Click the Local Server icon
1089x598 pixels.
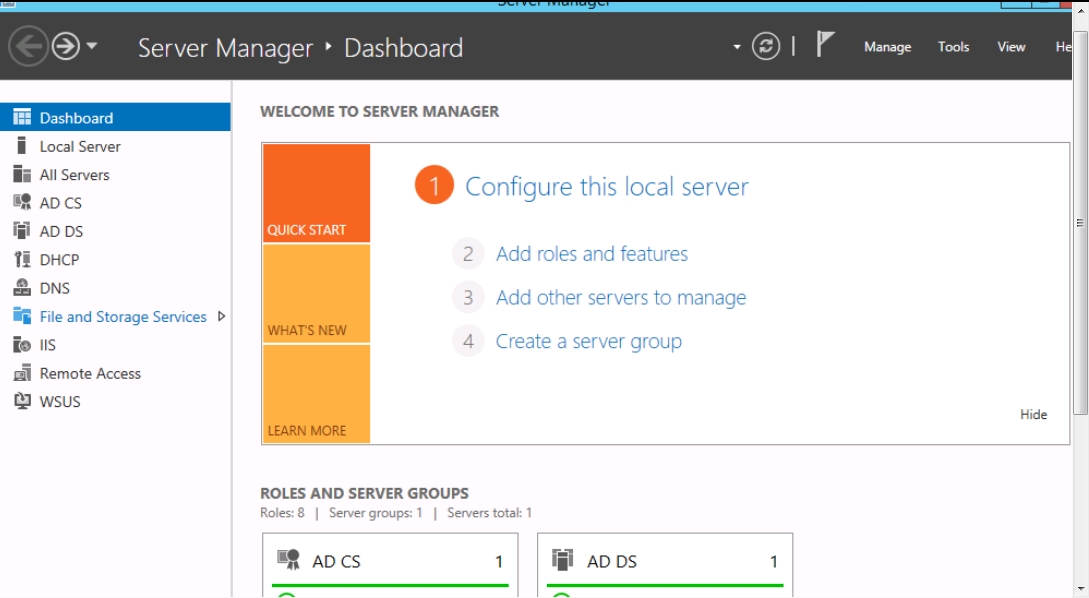(22, 146)
